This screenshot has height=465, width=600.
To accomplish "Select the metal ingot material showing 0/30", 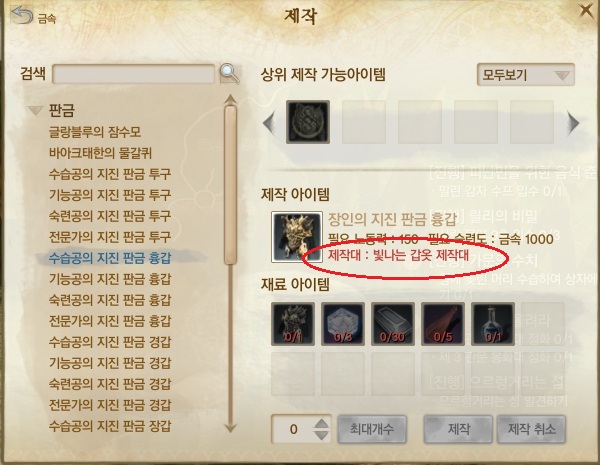I will tap(393, 324).
